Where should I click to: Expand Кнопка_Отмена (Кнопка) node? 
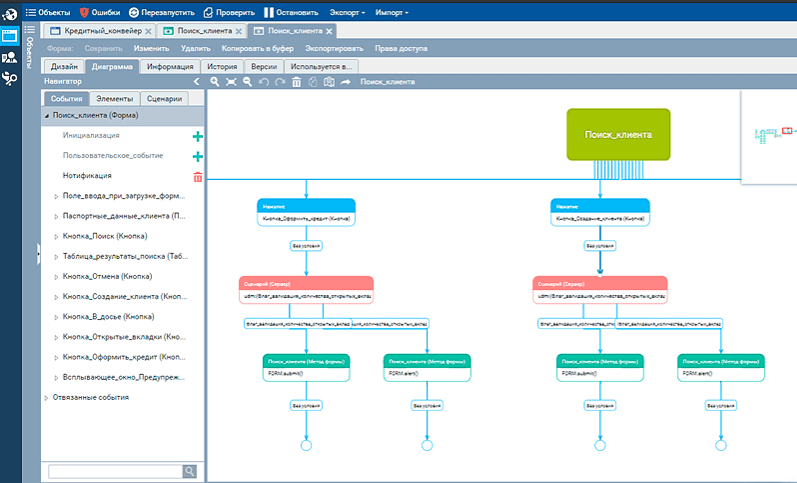(56, 277)
